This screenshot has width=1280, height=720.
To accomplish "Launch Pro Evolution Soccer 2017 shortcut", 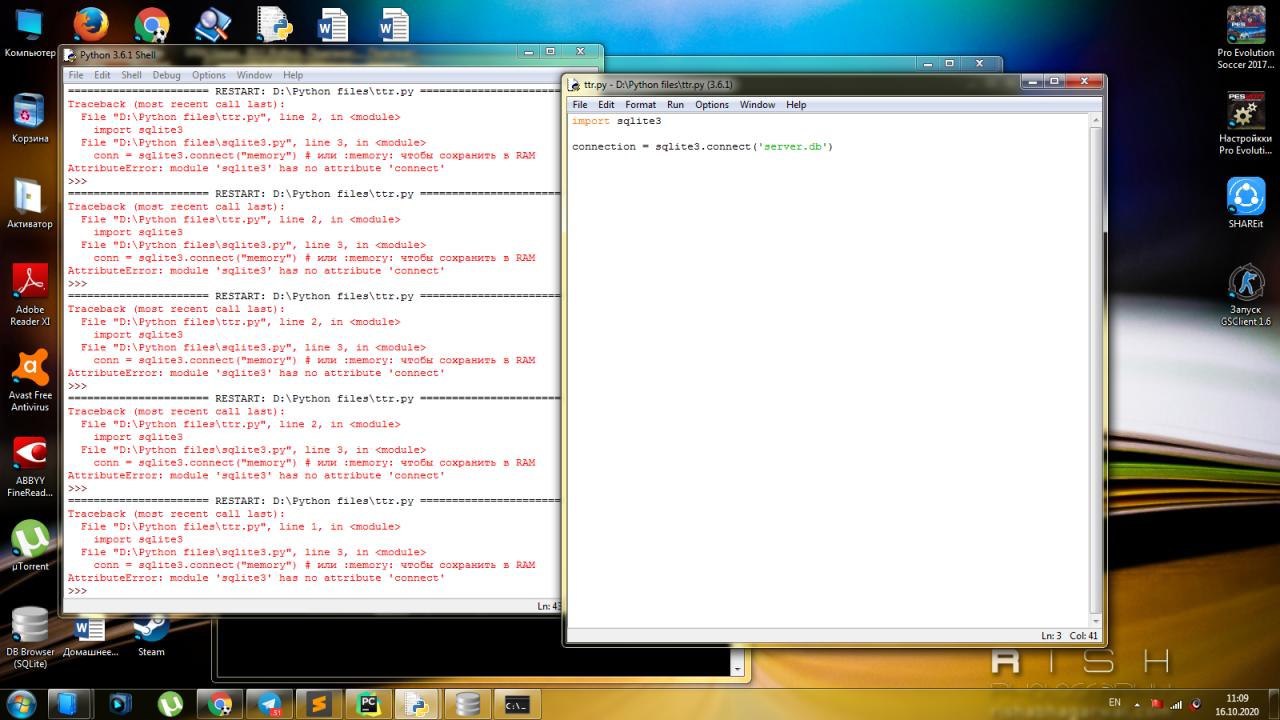I will [x=1246, y=38].
